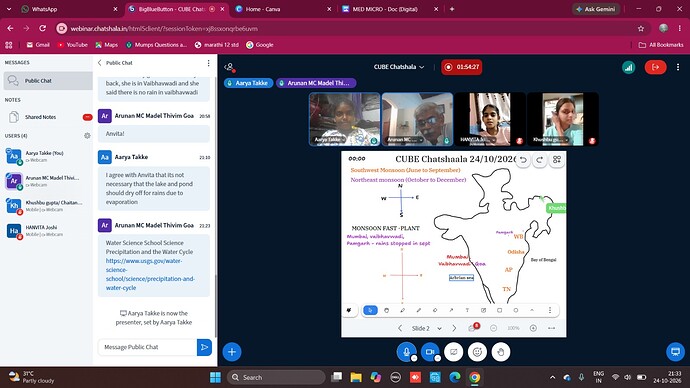Click the Aarya Takke talking indicator
Image resolution: width=690 pixels, height=388 pixels.
[248, 83]
